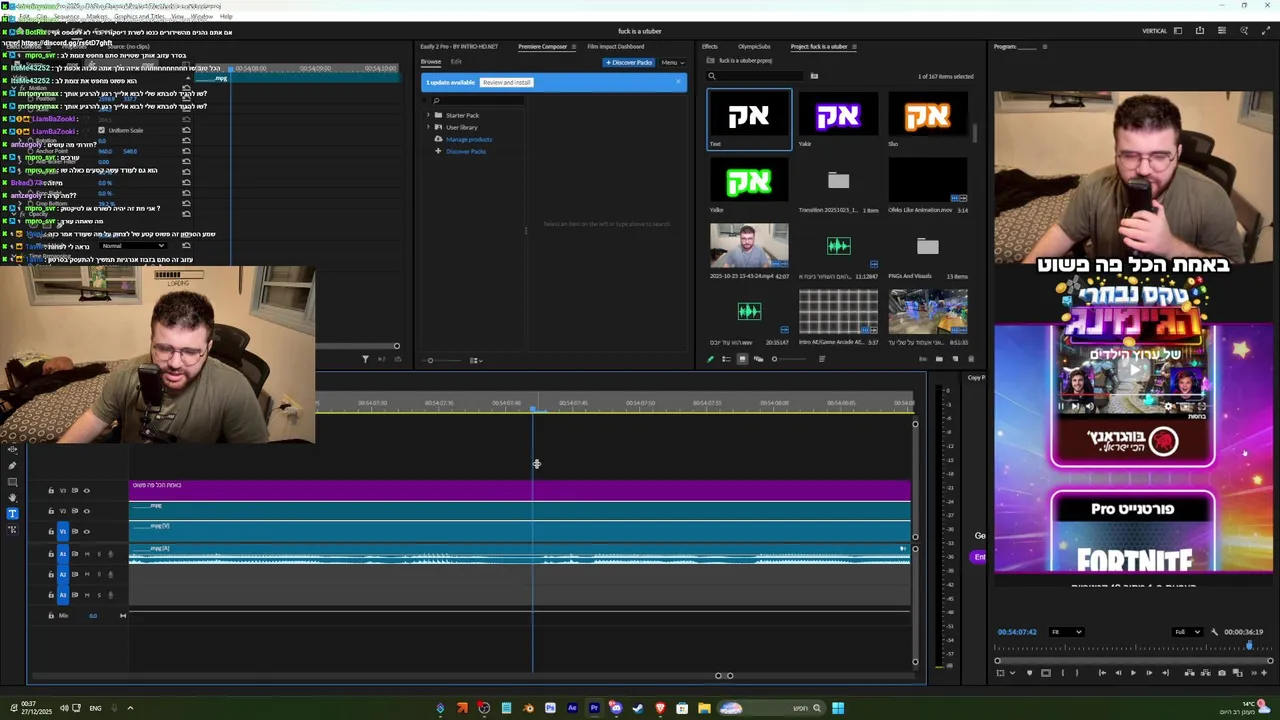Open the Fit zoom level dropdown

pyautogui.click(x=1065, y=632)
